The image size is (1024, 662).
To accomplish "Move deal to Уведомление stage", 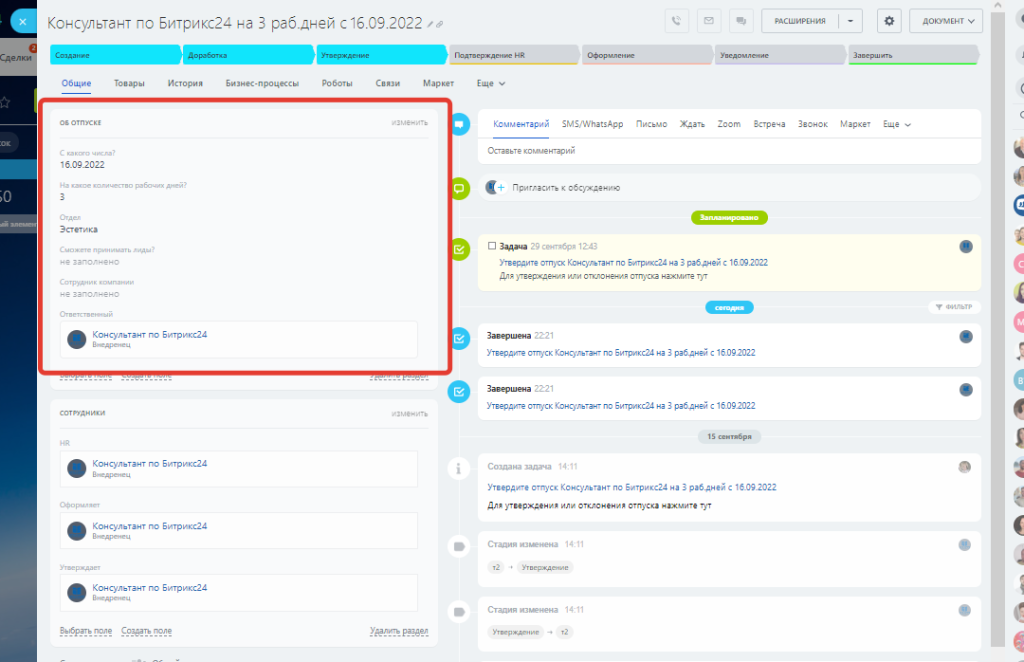I will [x=780, y=55].
